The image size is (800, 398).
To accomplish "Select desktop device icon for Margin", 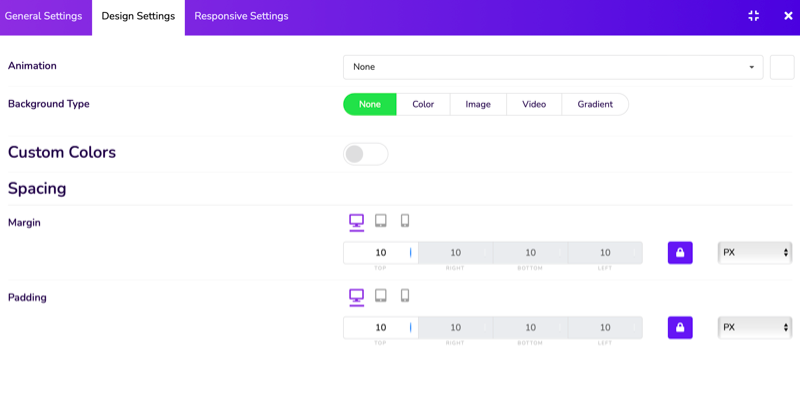I will point(357,222).
